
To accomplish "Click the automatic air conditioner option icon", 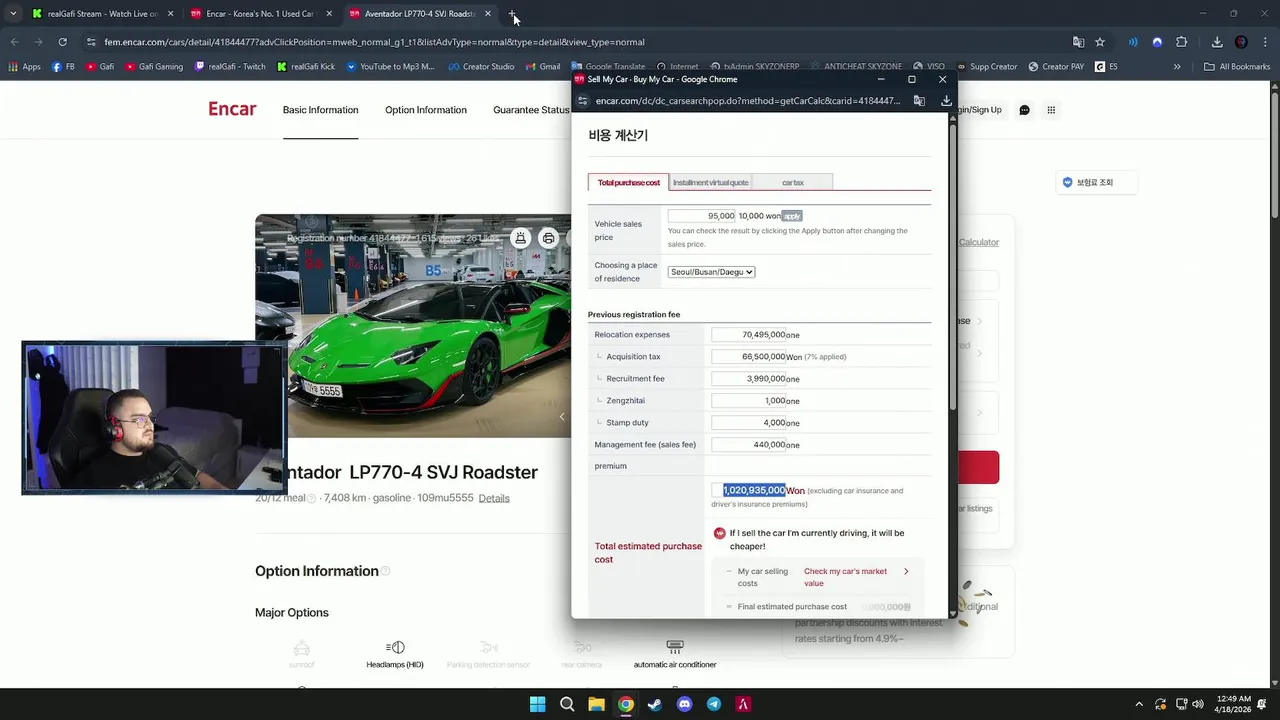I will [675, 647].
